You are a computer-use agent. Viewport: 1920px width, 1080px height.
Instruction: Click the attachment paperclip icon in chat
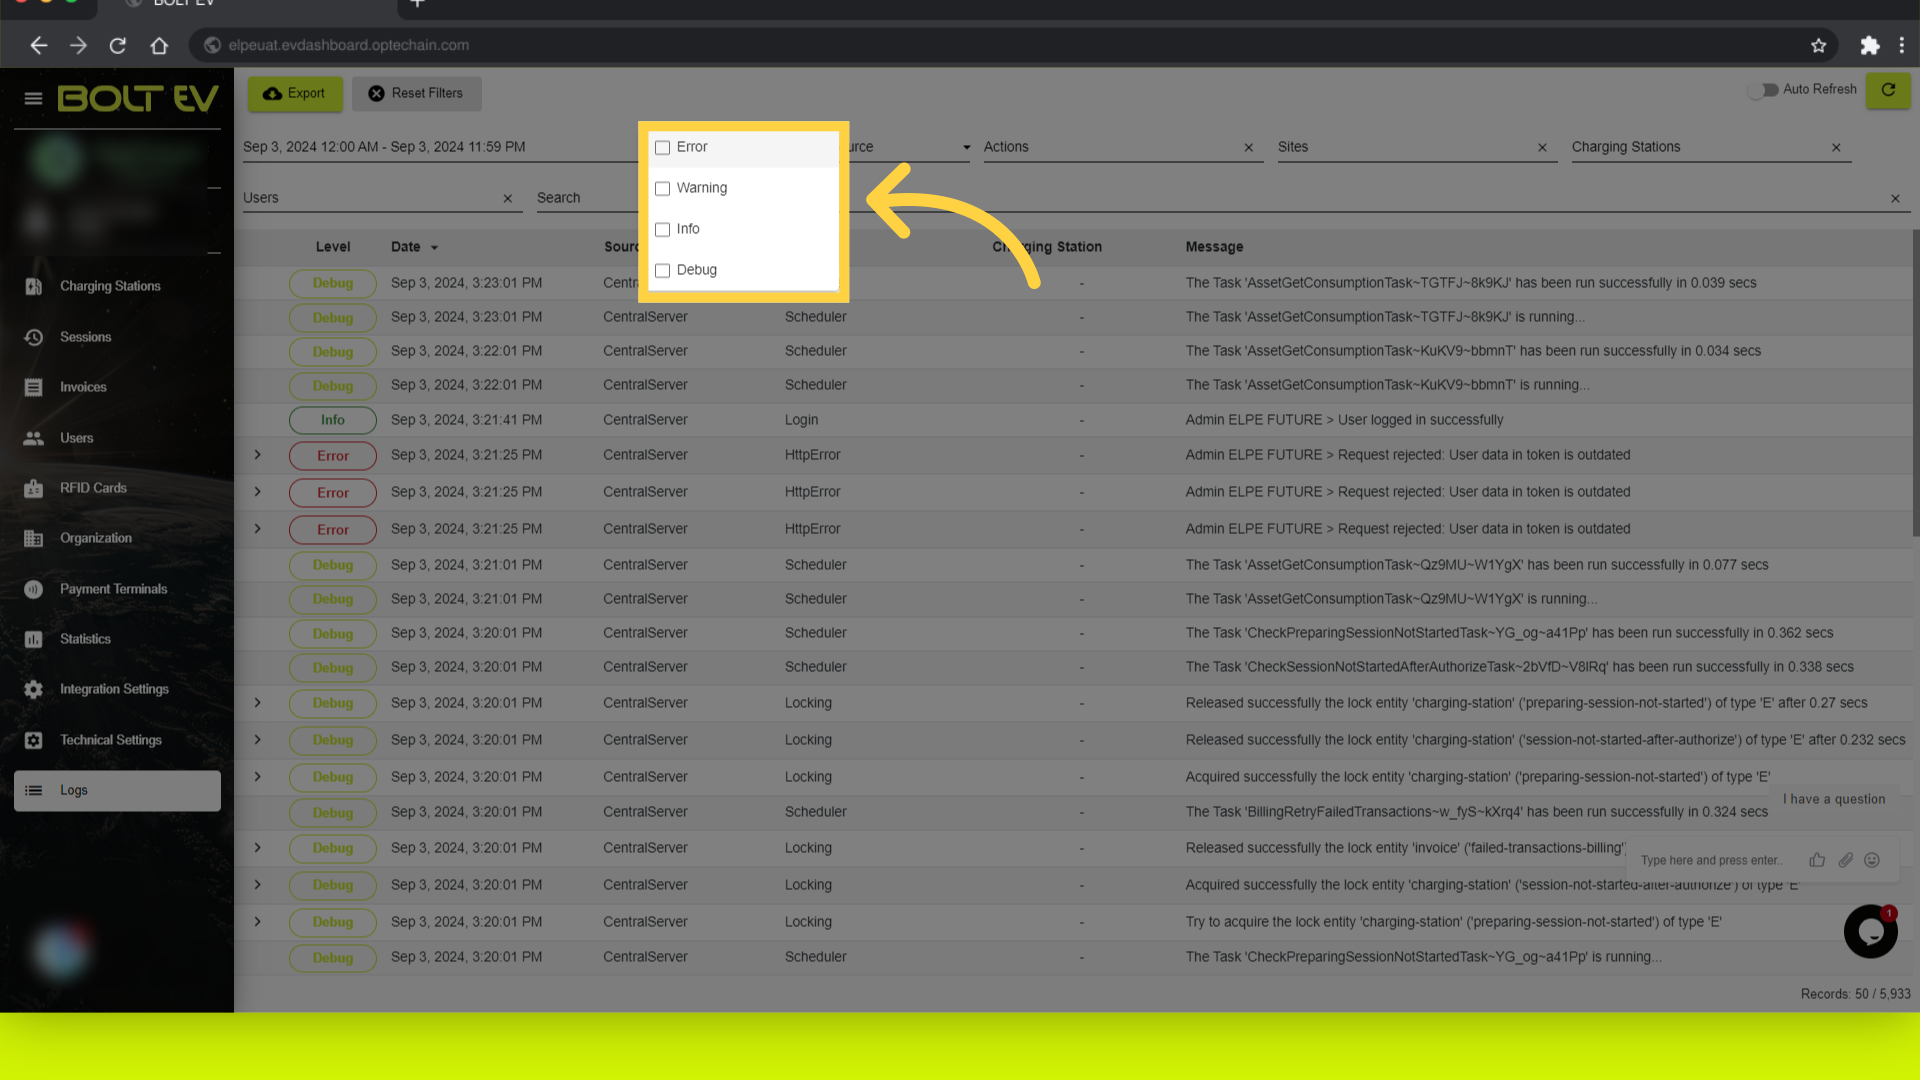click(1845, 860)
